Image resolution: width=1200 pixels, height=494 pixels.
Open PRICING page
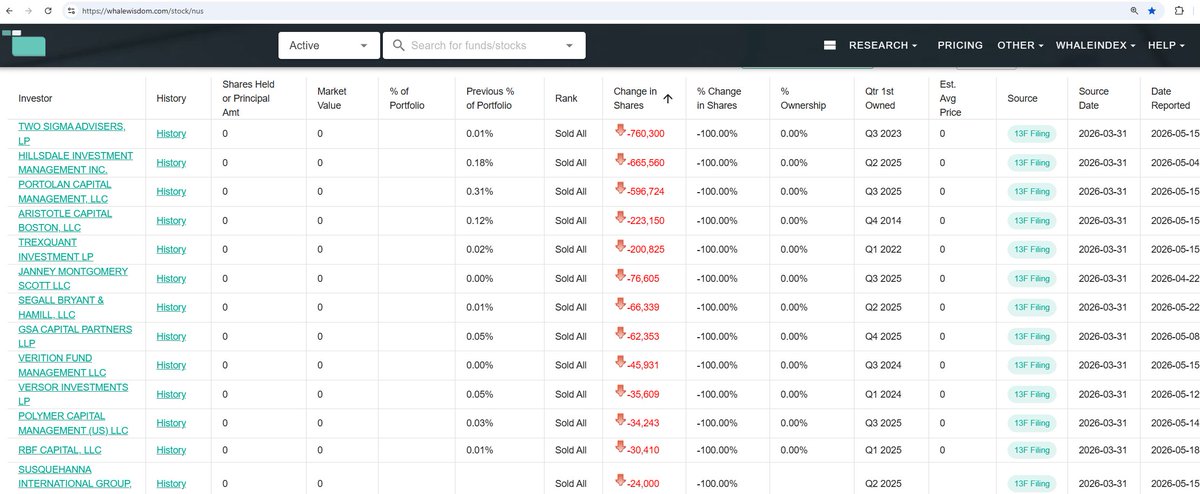click(960, 45)
